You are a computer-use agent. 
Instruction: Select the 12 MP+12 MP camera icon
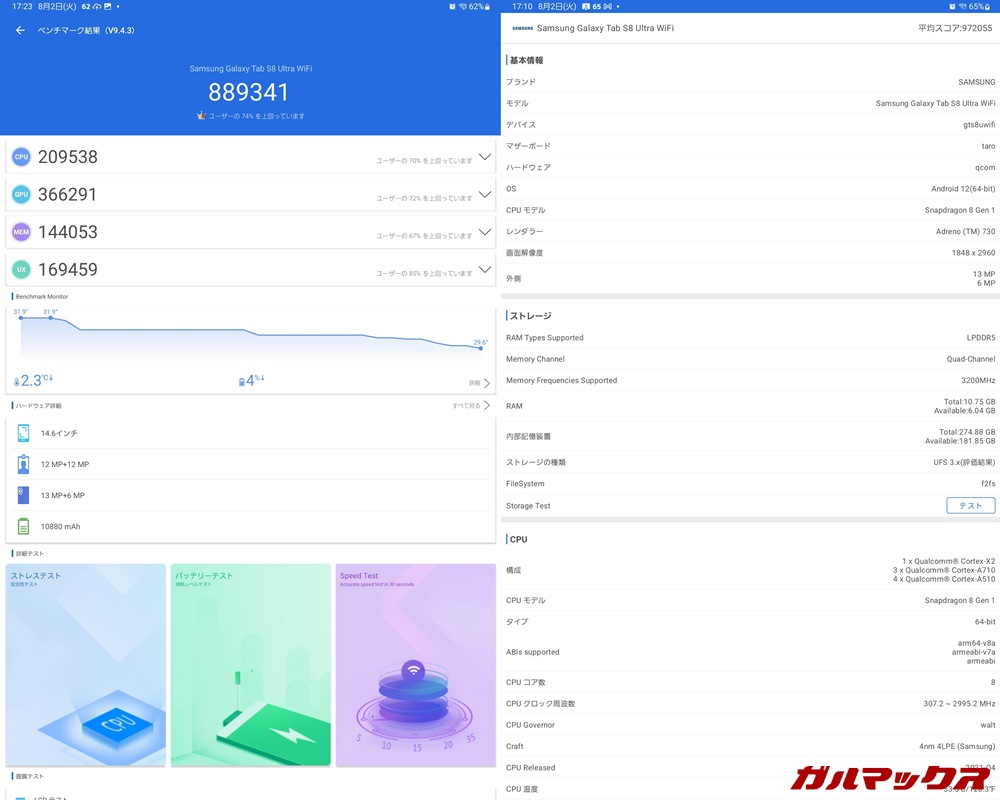click(x=24, y=464)
